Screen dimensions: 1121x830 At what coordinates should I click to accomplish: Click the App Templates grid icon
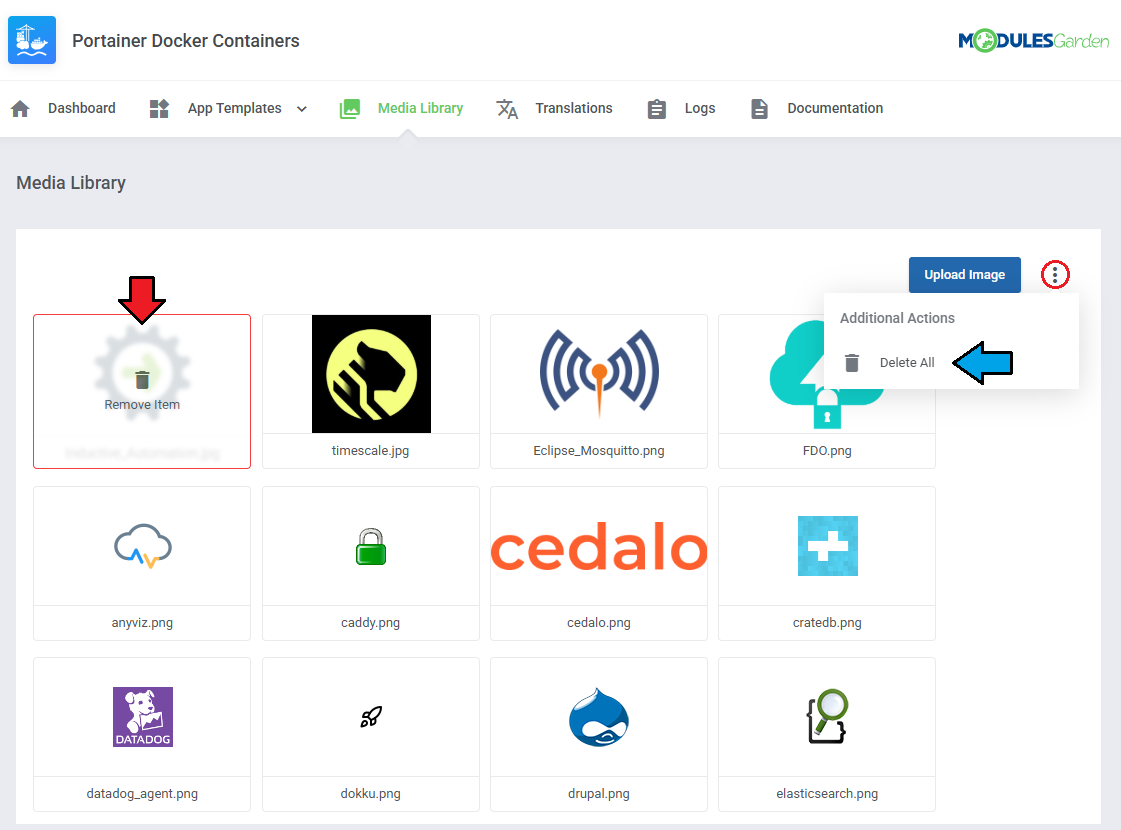click(x=159, y=109)
